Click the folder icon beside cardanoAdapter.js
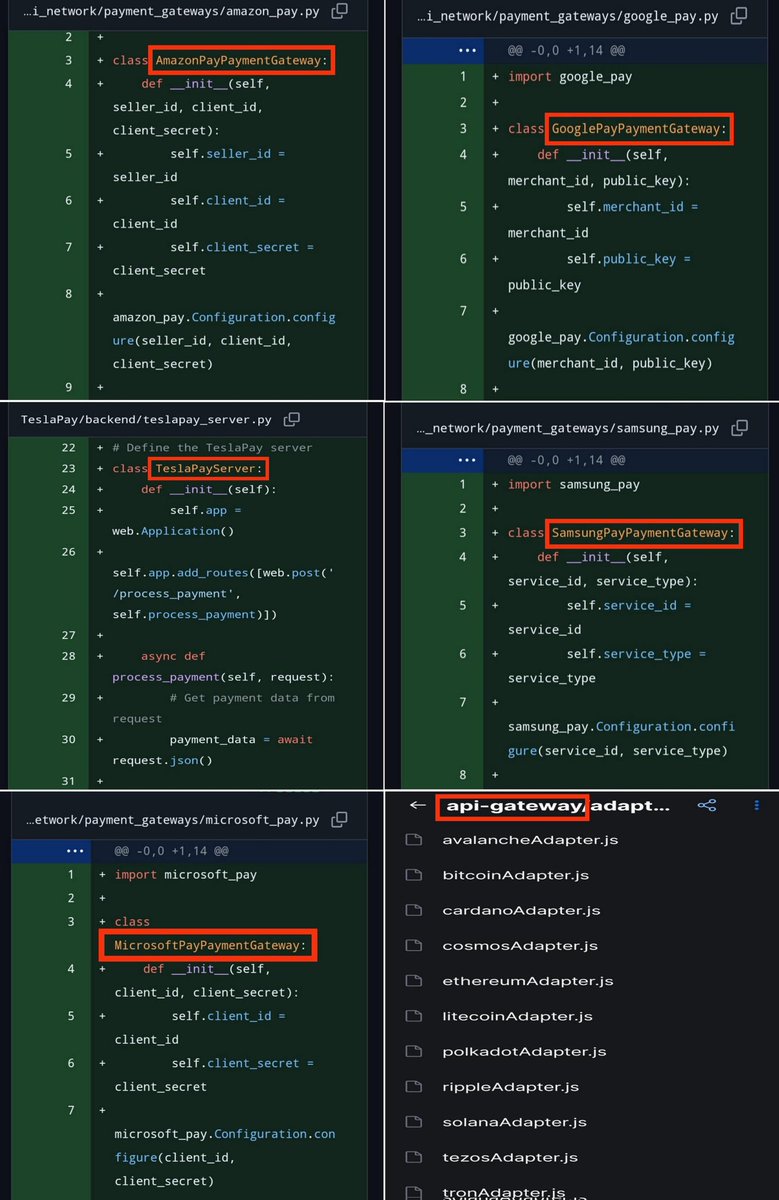This screenshot has height=1200, width=779. point(414,910)
